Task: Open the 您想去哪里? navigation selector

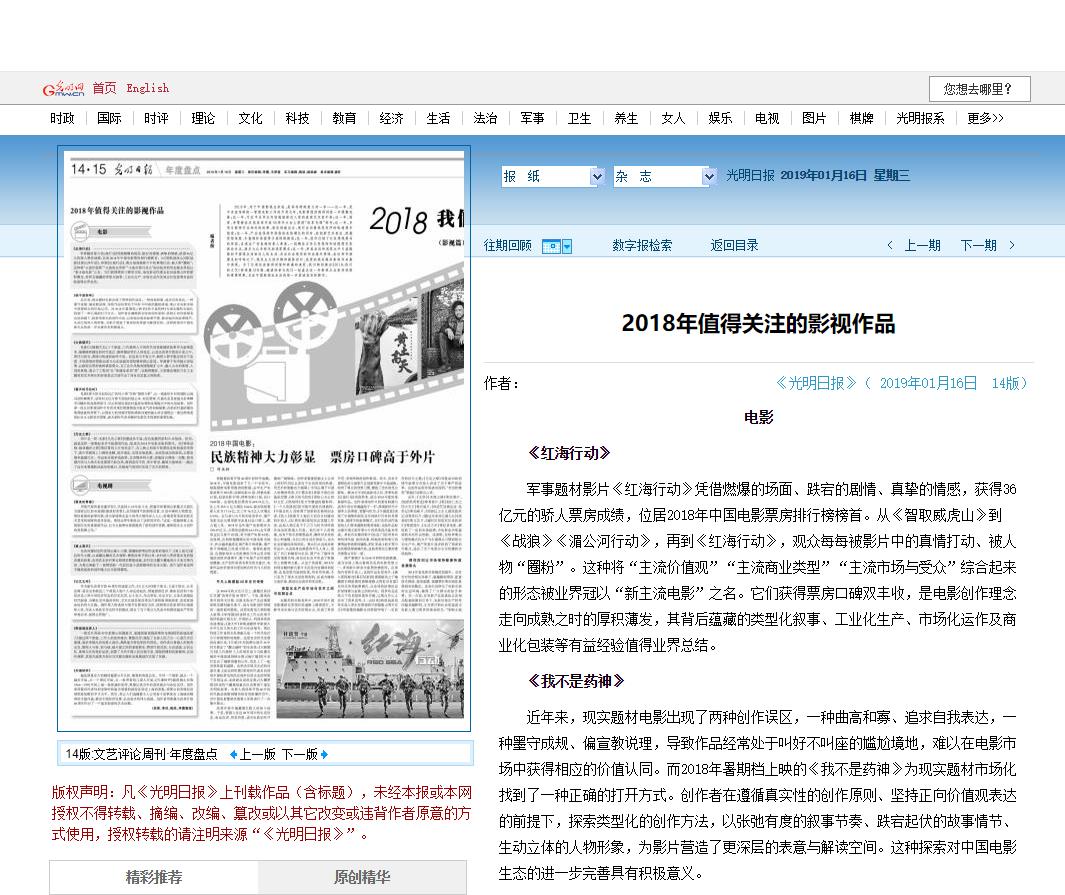Action: pyautogui.click(x=979, y=89)
